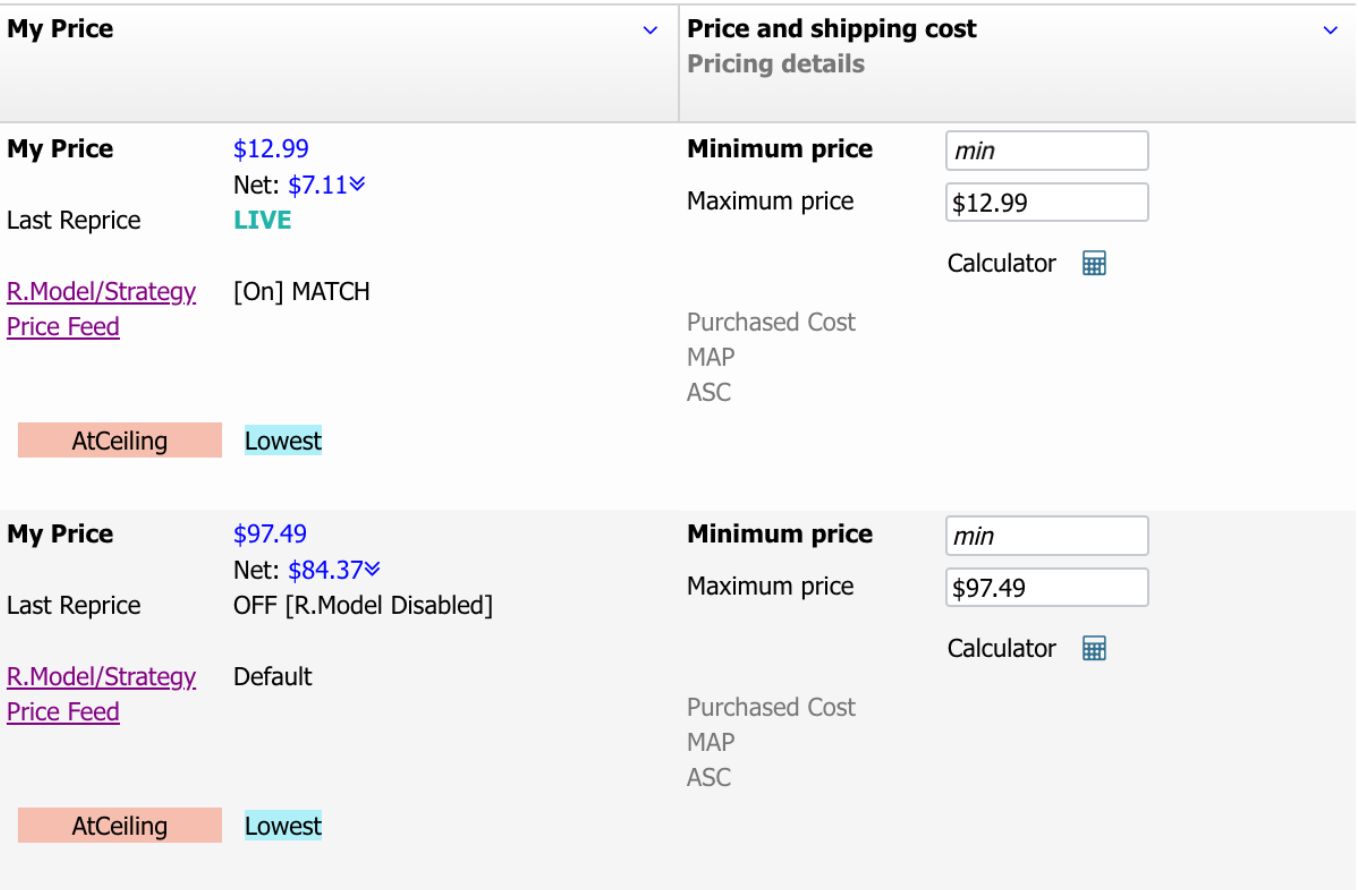Open R.Model/Strategy link for the MATCH item
1358x890 pixels.
(101, 292)
